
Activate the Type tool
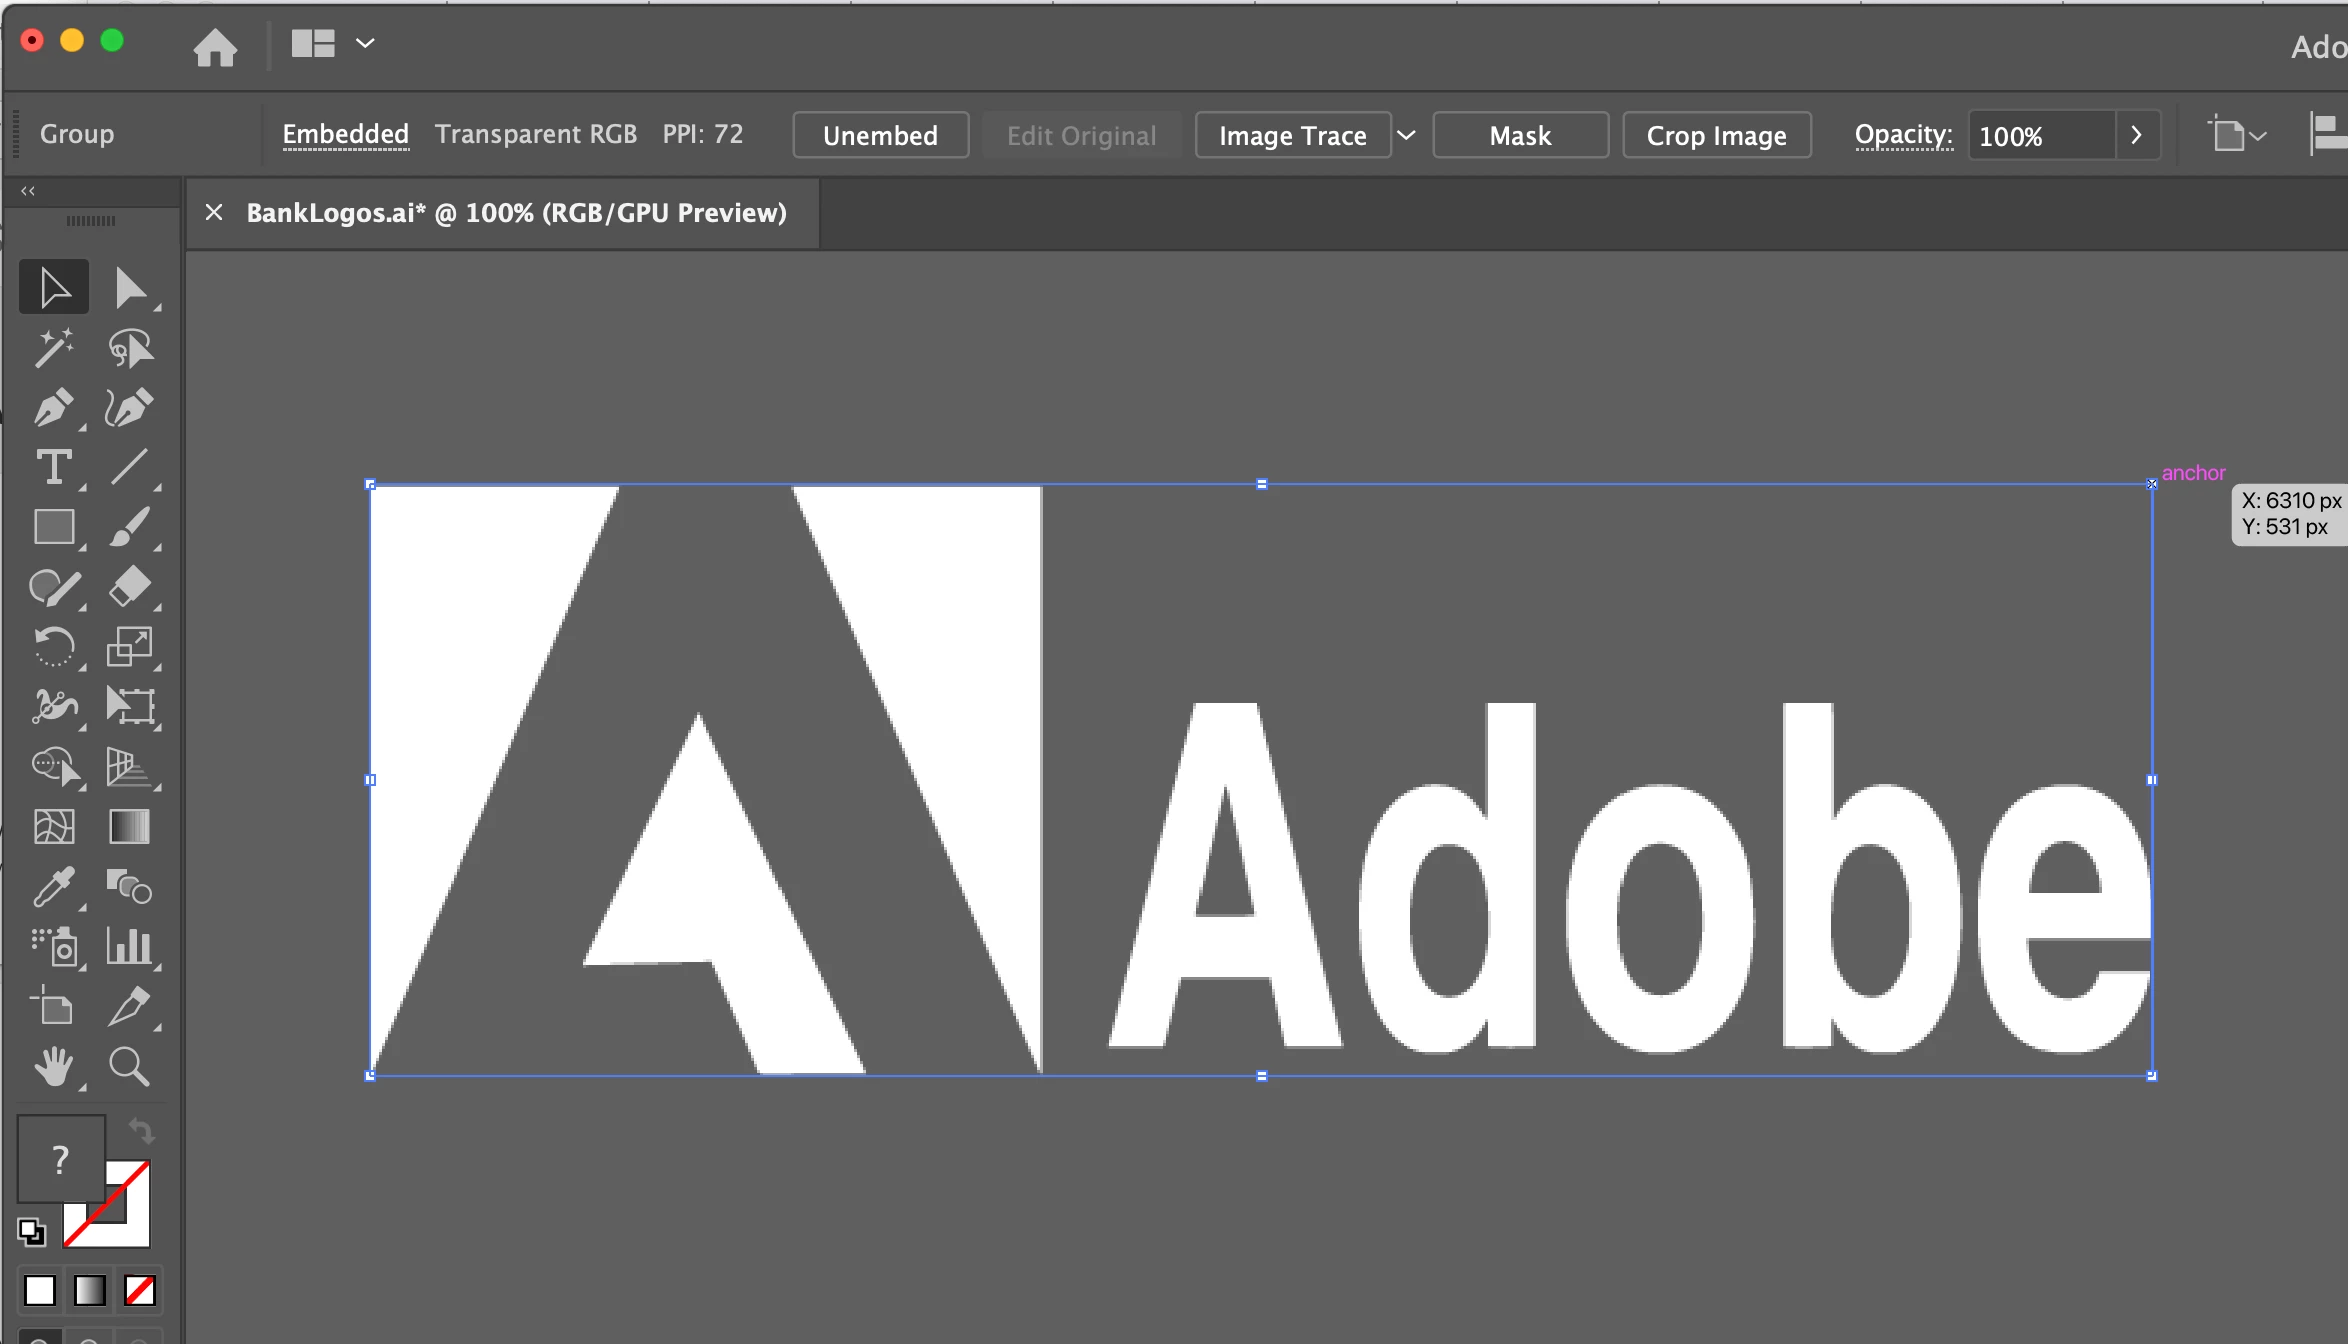pos(54,468)
